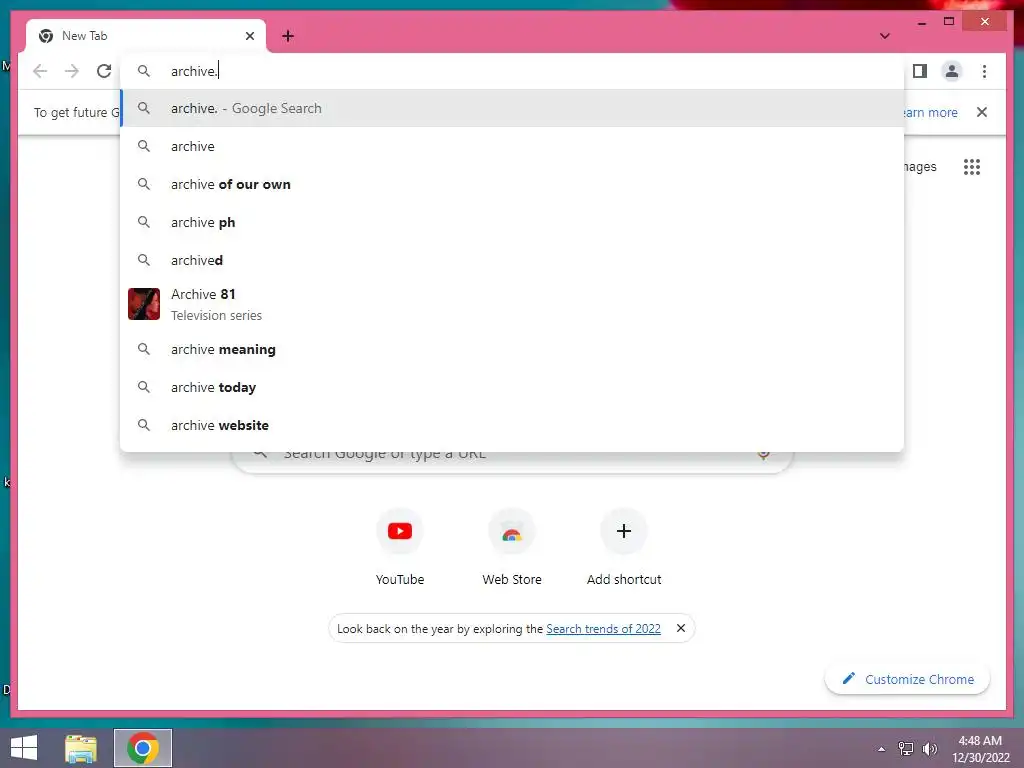Click the Add shortcut button

point(624,547)
